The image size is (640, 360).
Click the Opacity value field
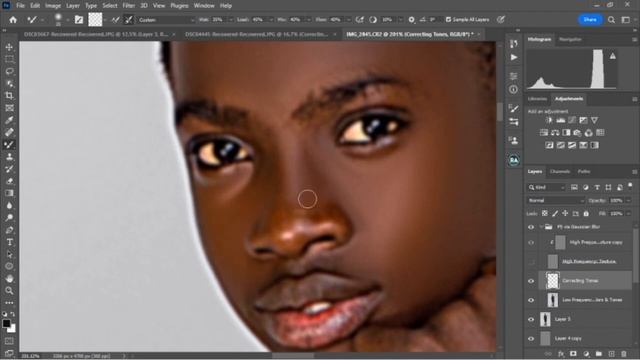[616, 200]
